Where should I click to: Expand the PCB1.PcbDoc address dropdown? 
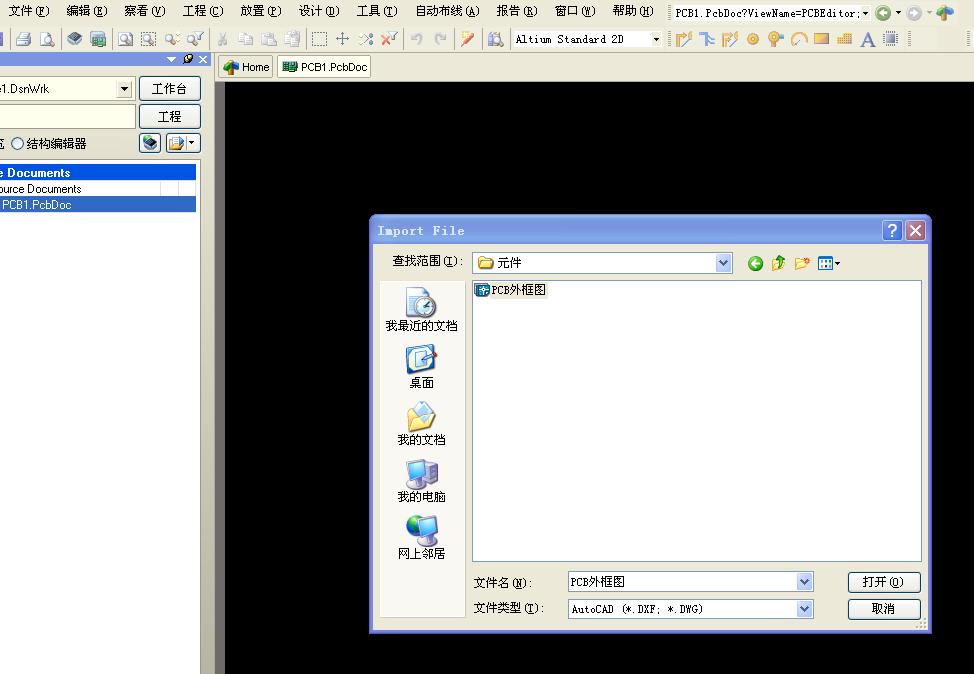coord(865,12)
